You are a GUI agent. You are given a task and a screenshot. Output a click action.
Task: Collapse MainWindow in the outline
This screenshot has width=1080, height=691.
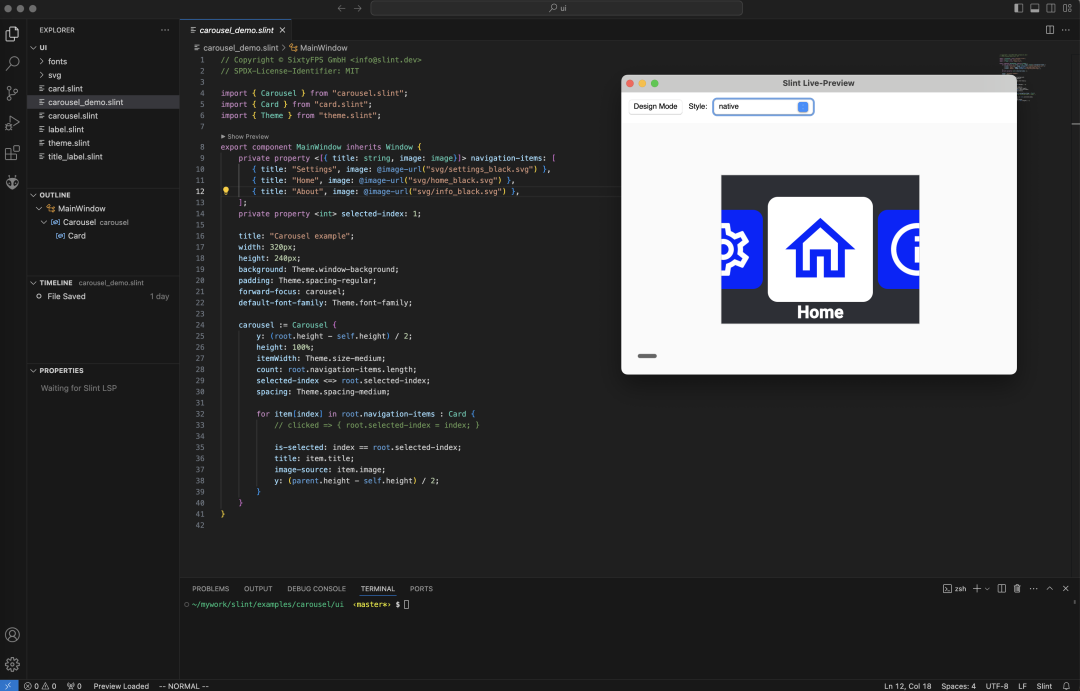[x=39, y=208]
